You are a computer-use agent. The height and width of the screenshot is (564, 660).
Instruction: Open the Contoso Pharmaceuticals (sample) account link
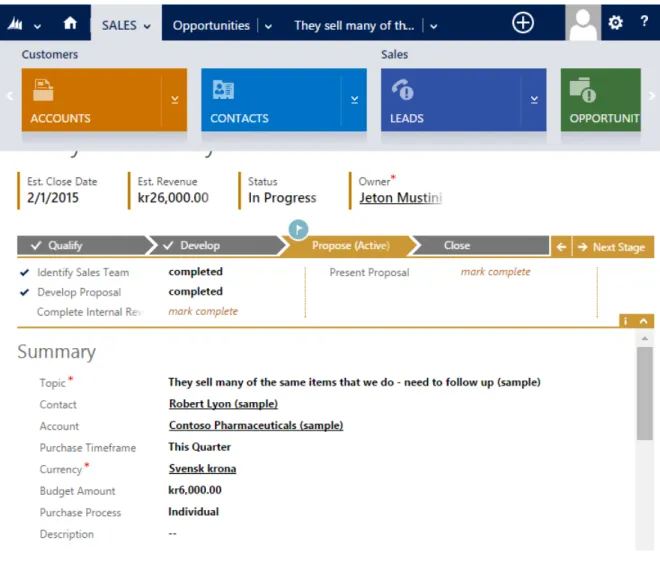[256, 426]
